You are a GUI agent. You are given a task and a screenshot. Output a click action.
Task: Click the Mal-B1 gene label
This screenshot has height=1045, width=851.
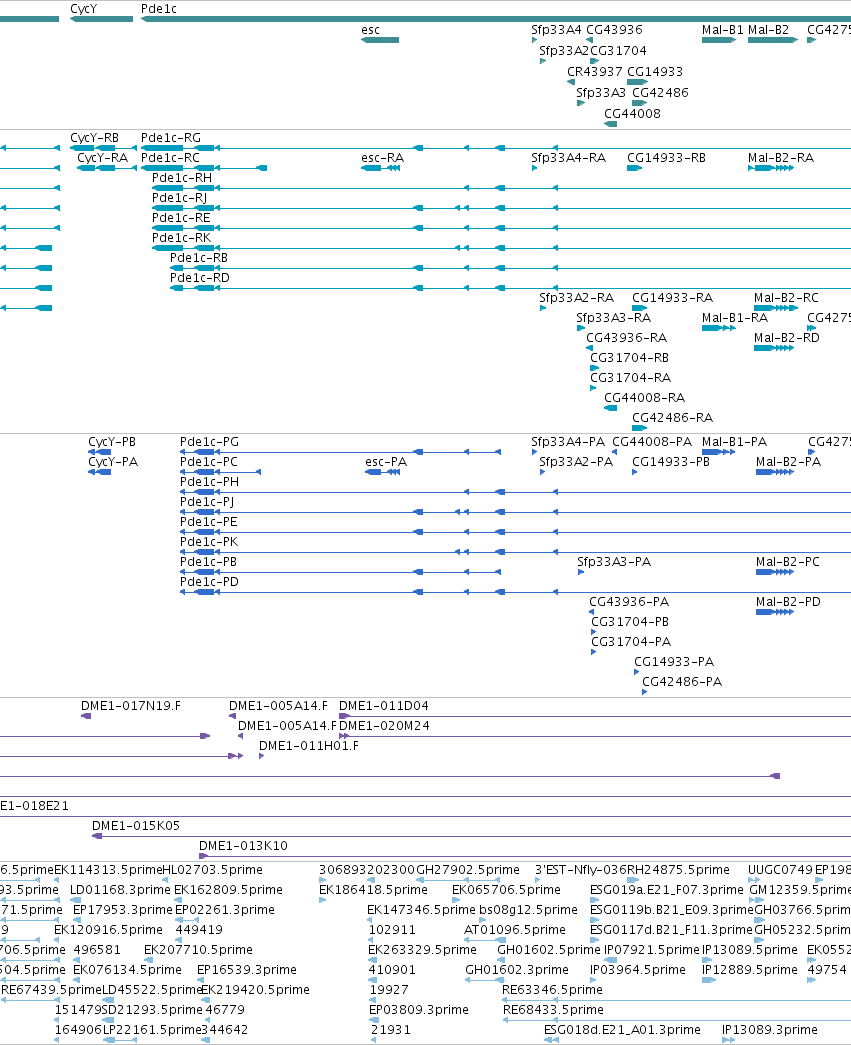722,30
